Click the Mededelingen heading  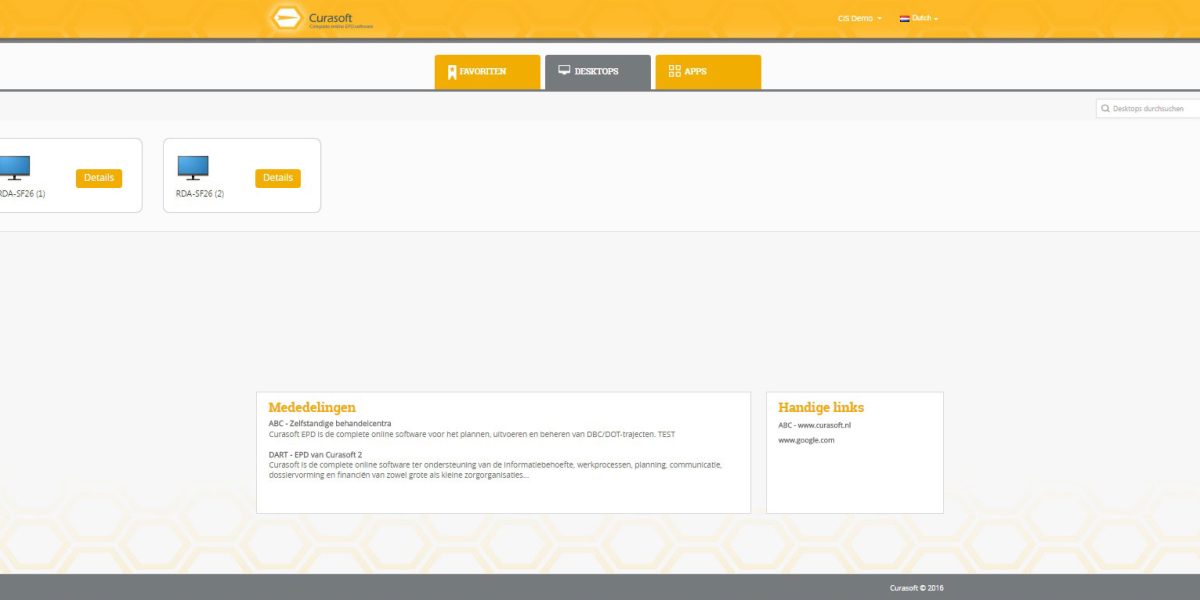(x=311, y=407)
